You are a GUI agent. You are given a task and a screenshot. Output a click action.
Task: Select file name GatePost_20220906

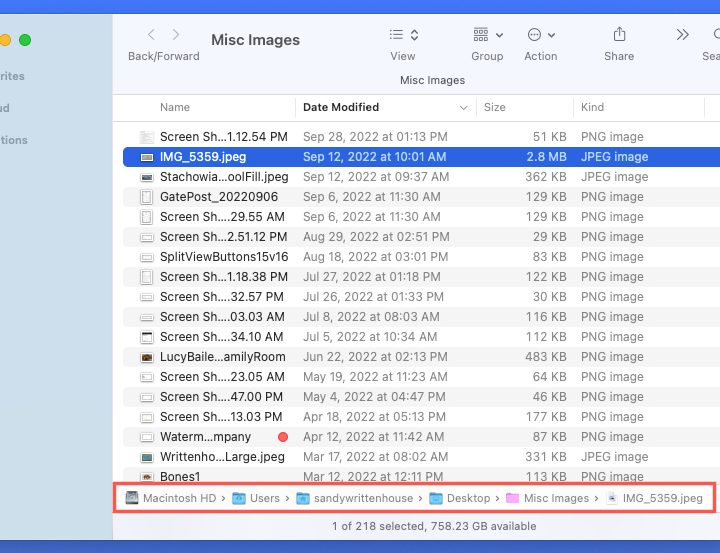[219, 197]
